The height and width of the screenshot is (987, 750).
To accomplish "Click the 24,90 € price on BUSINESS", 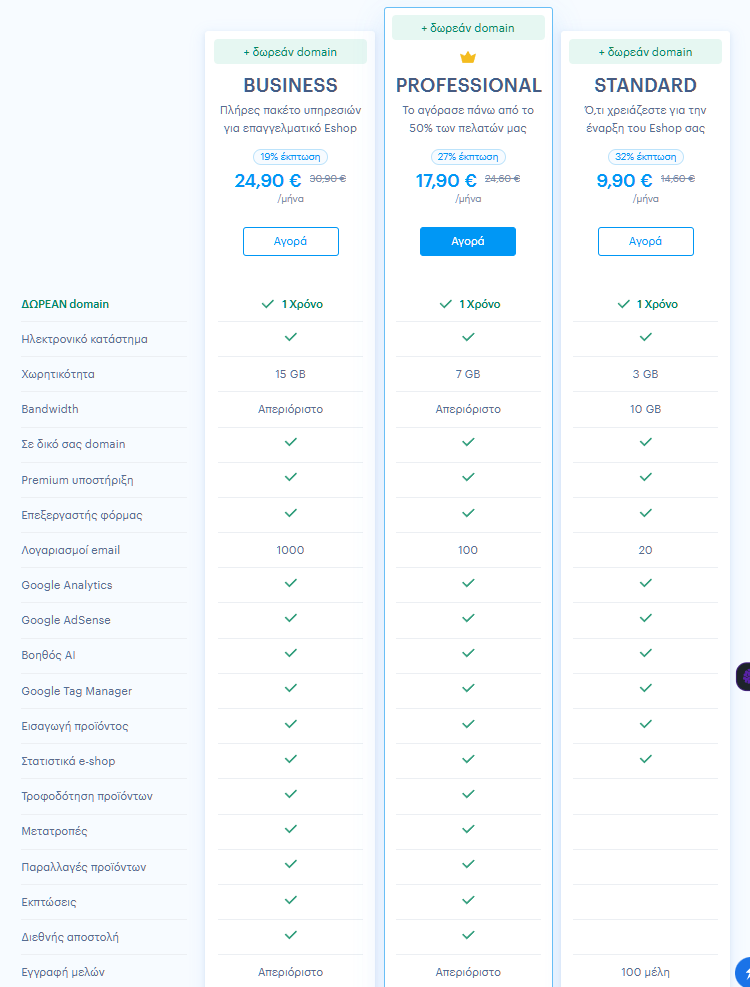I will click(x=268, y=181).
